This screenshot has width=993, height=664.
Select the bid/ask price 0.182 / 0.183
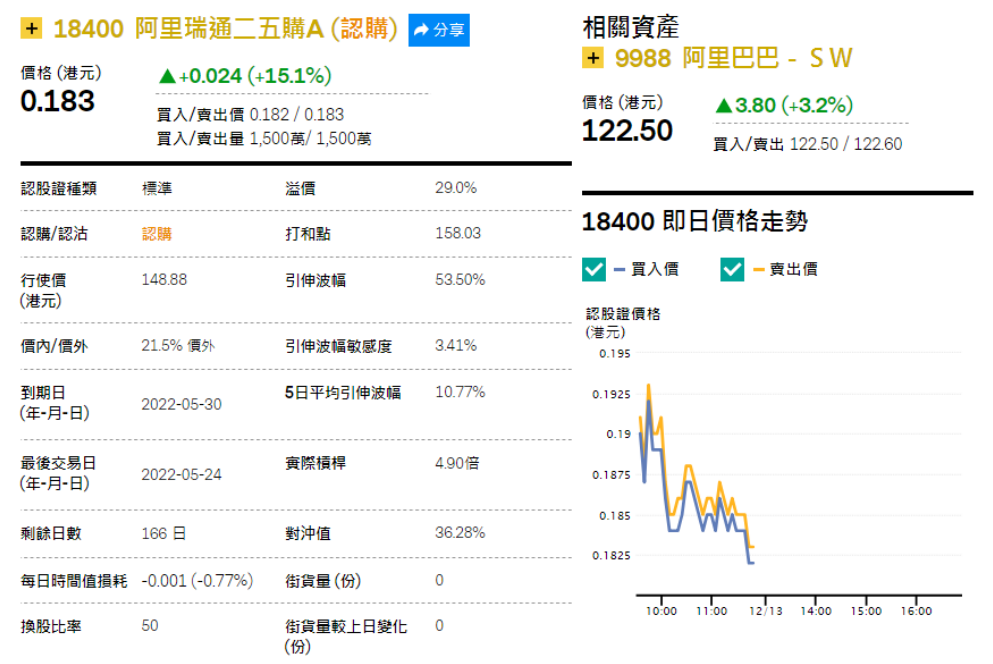[x=296, y=115]
